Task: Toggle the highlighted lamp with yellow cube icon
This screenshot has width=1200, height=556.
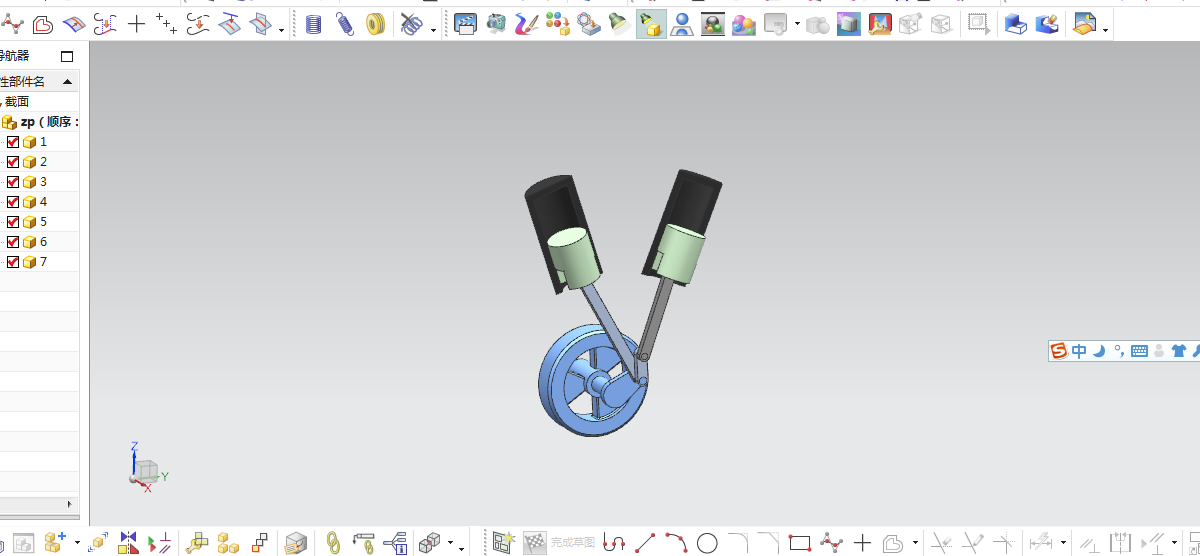Action: 651,24
